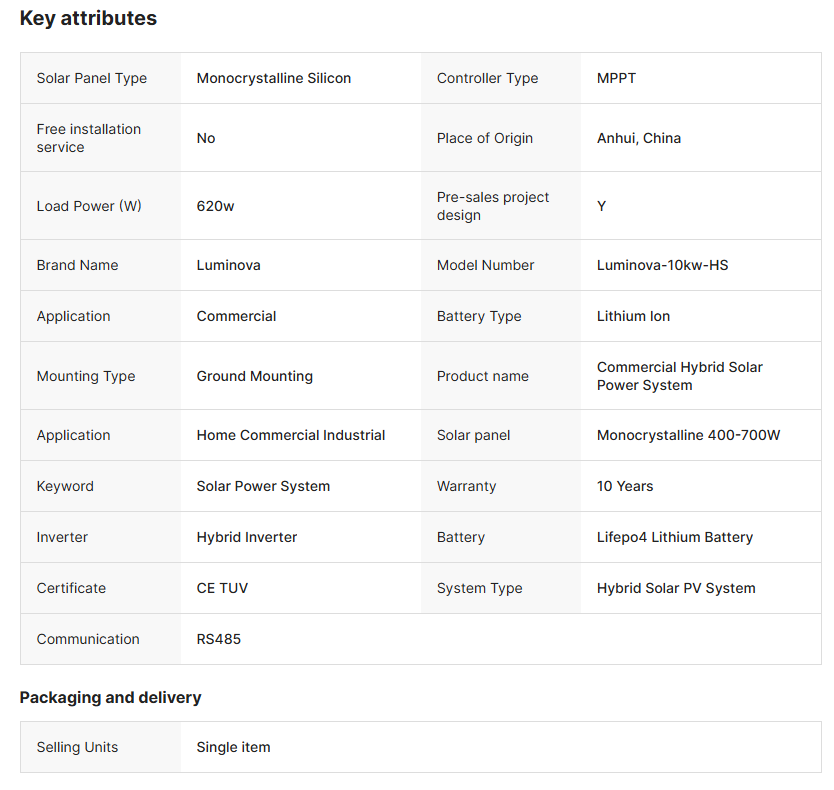Image resolution: width=834 pixels, height=790 pixels.
Task: Click the MPPT controller type value
Action: click(616, 78)
